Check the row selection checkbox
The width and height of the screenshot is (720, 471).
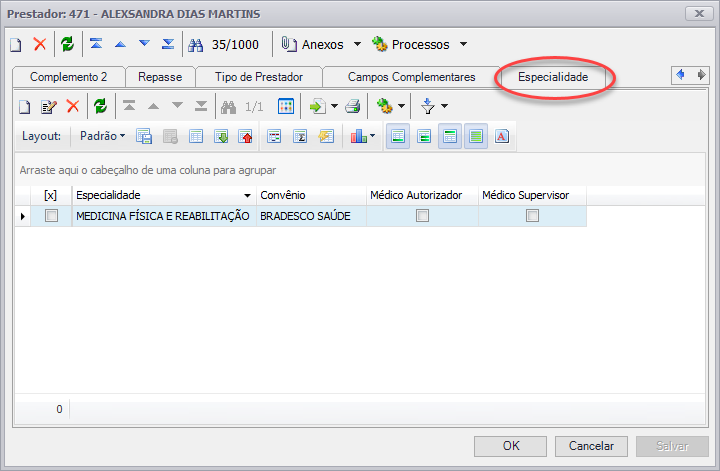(x=51, y=215)
